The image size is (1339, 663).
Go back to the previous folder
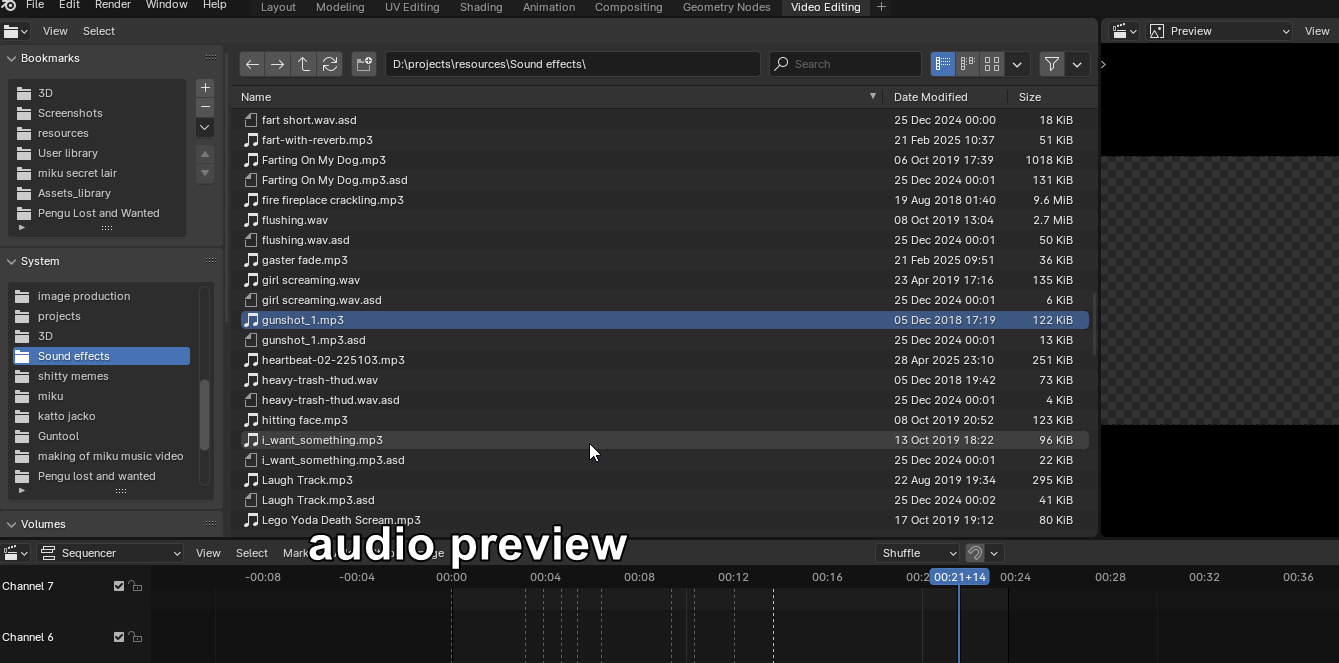pyautogui.click(x=252, y=64)
